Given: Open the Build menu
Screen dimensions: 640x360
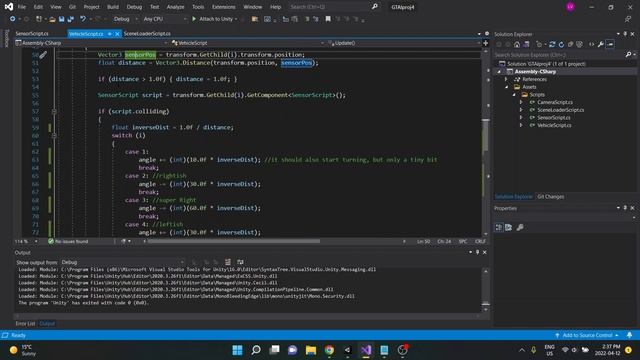Looking at the screenshot, I should coord(113,7).
